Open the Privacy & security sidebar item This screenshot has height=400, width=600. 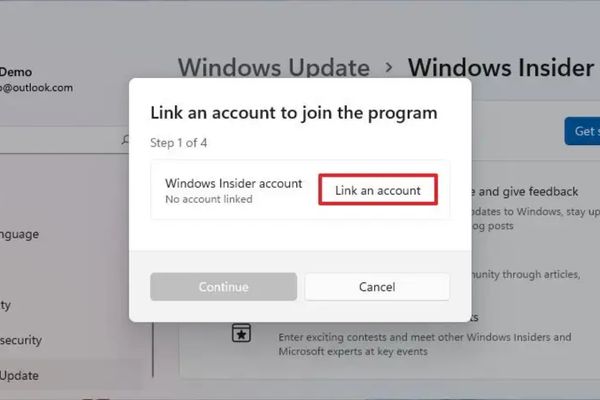click(21, 340)
